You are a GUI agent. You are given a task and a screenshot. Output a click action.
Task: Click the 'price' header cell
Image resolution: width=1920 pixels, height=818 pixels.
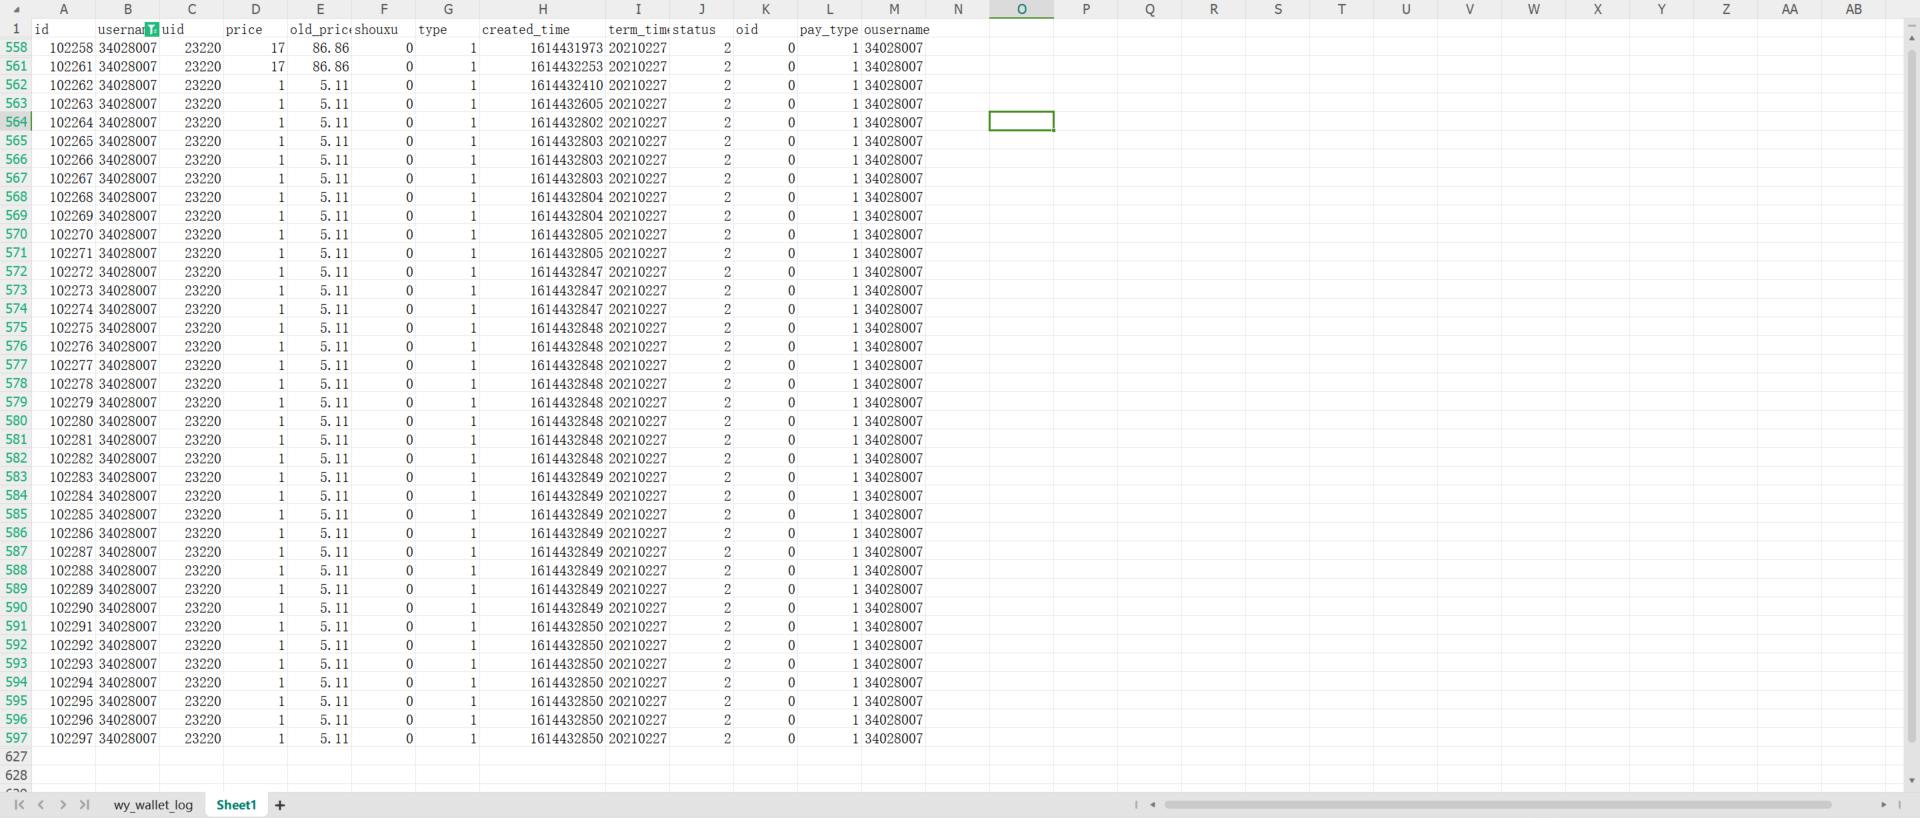256,29
